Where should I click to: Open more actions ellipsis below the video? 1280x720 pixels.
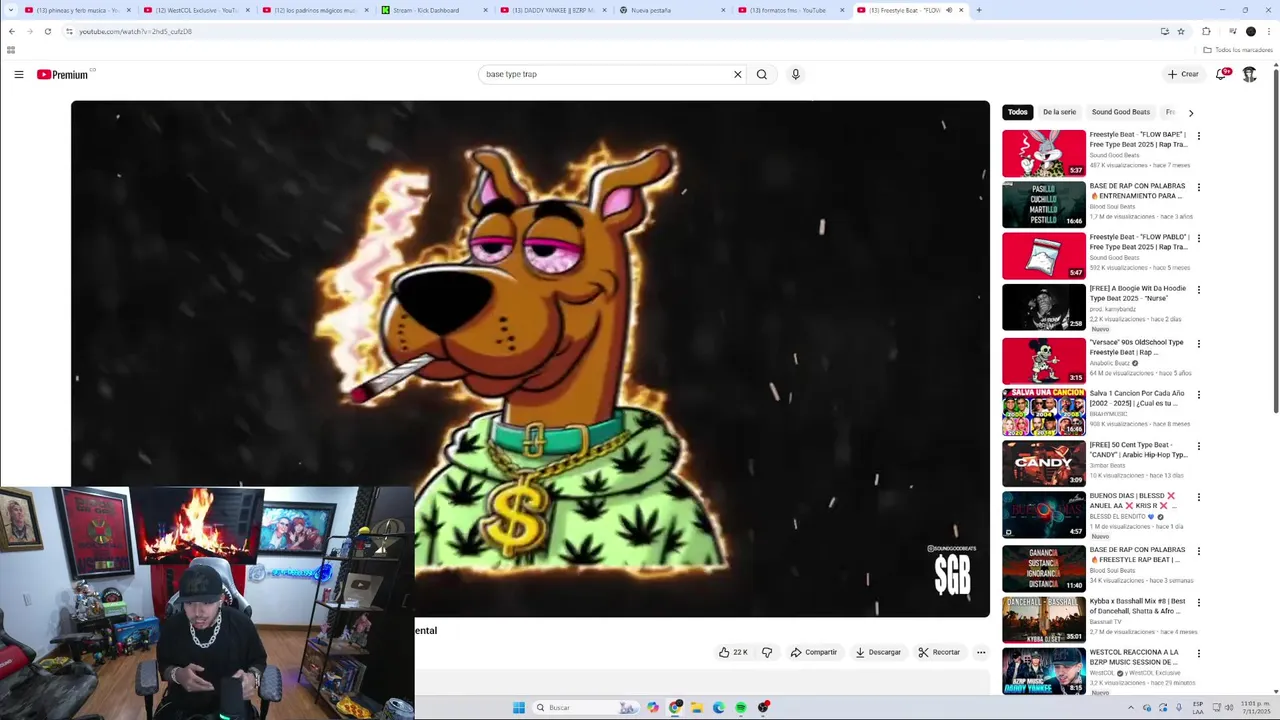coord(981,652)
